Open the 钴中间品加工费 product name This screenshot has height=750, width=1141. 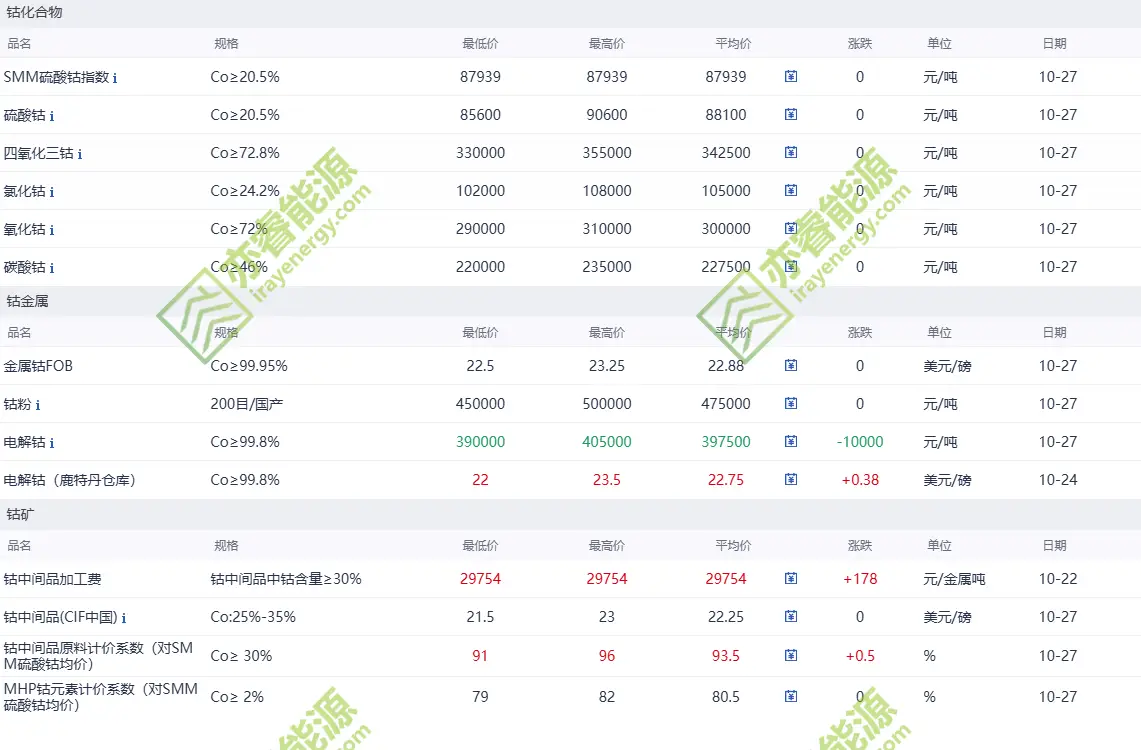point(52,579)
